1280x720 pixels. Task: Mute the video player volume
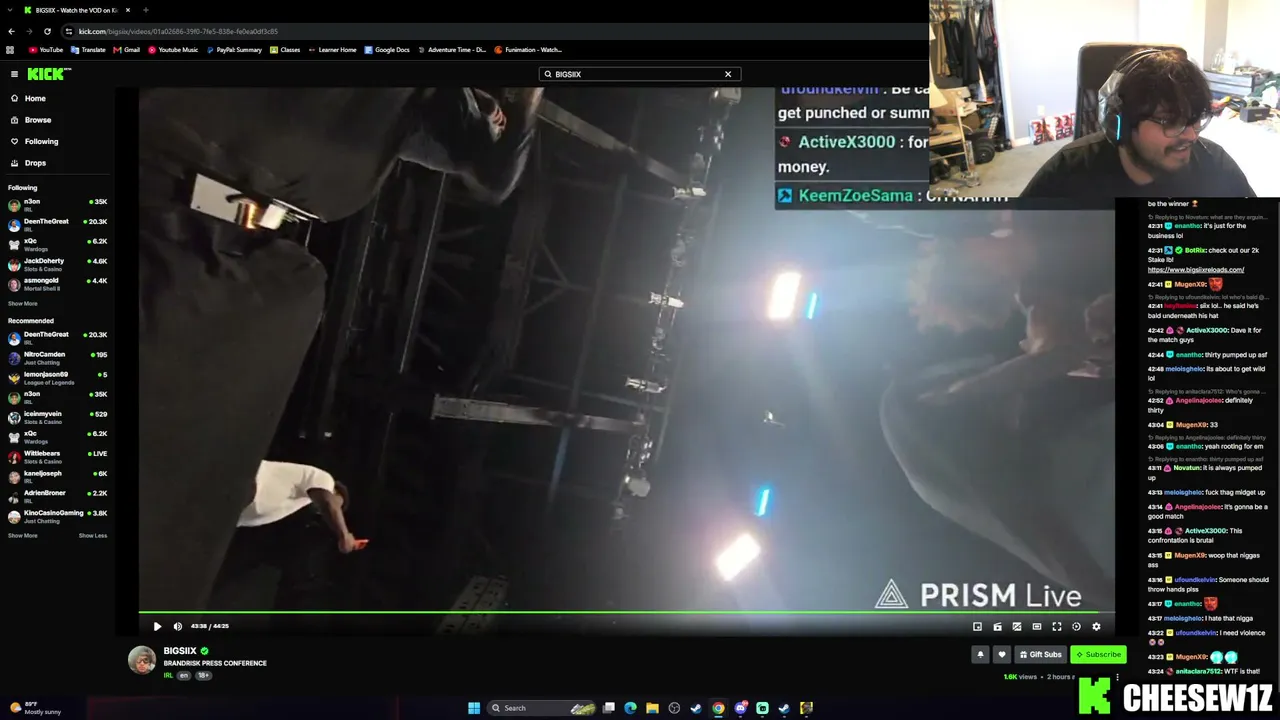pos(178,626)
